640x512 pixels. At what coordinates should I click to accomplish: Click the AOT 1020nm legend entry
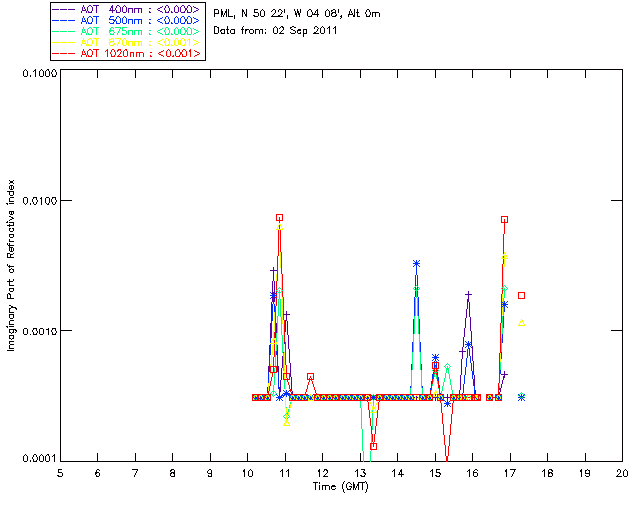(x=127, y=53)
